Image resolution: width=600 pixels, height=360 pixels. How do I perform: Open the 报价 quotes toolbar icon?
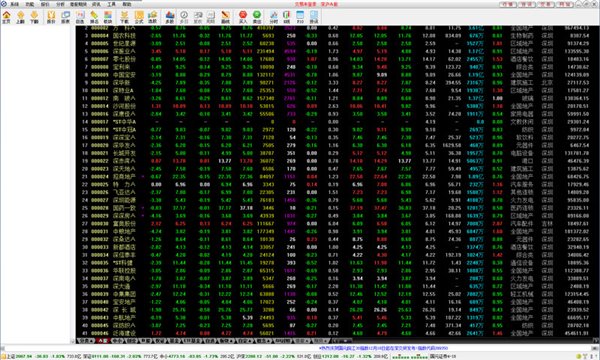click(51, 17)
